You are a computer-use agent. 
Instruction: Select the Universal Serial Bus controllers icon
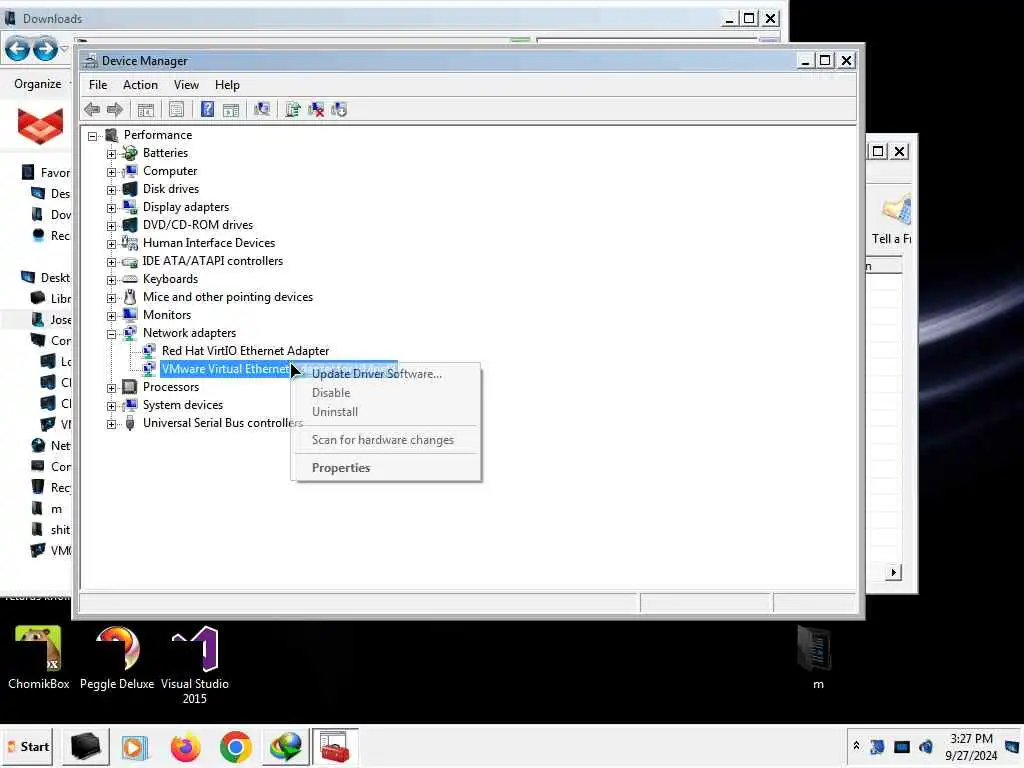click(x=130, y=423)
